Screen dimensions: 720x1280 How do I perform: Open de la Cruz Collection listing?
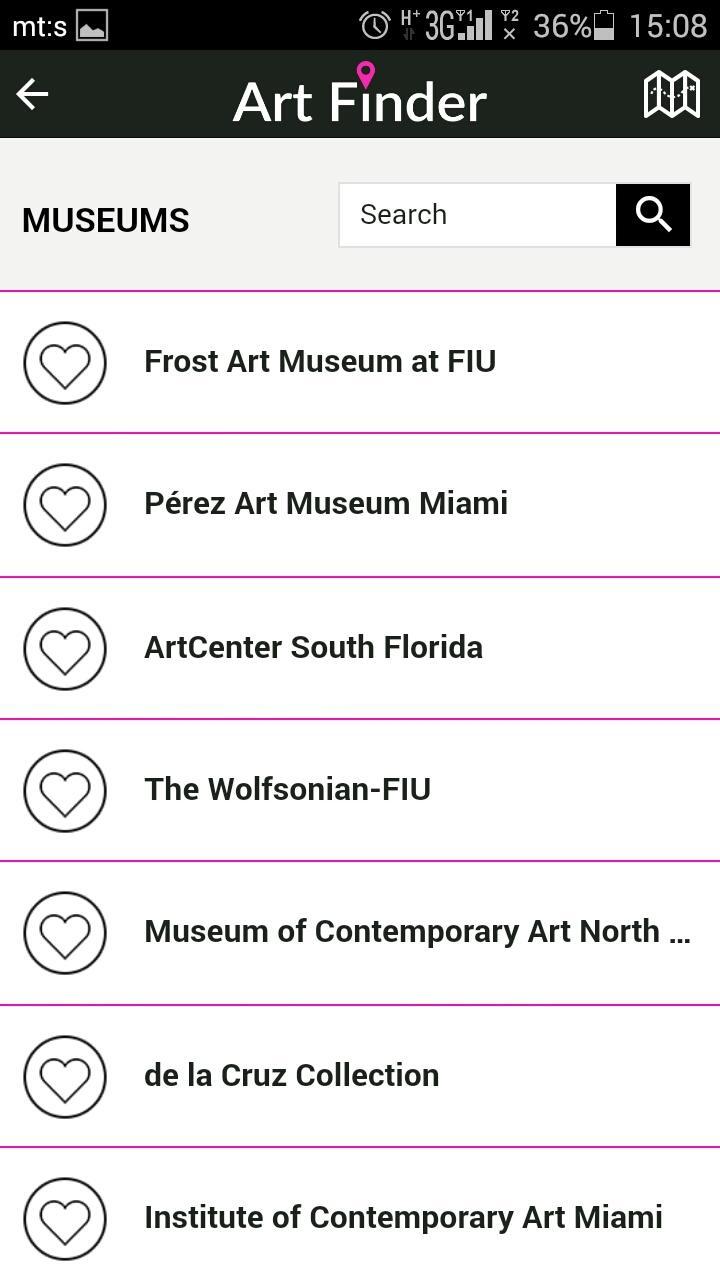(x=360, y=1076)
